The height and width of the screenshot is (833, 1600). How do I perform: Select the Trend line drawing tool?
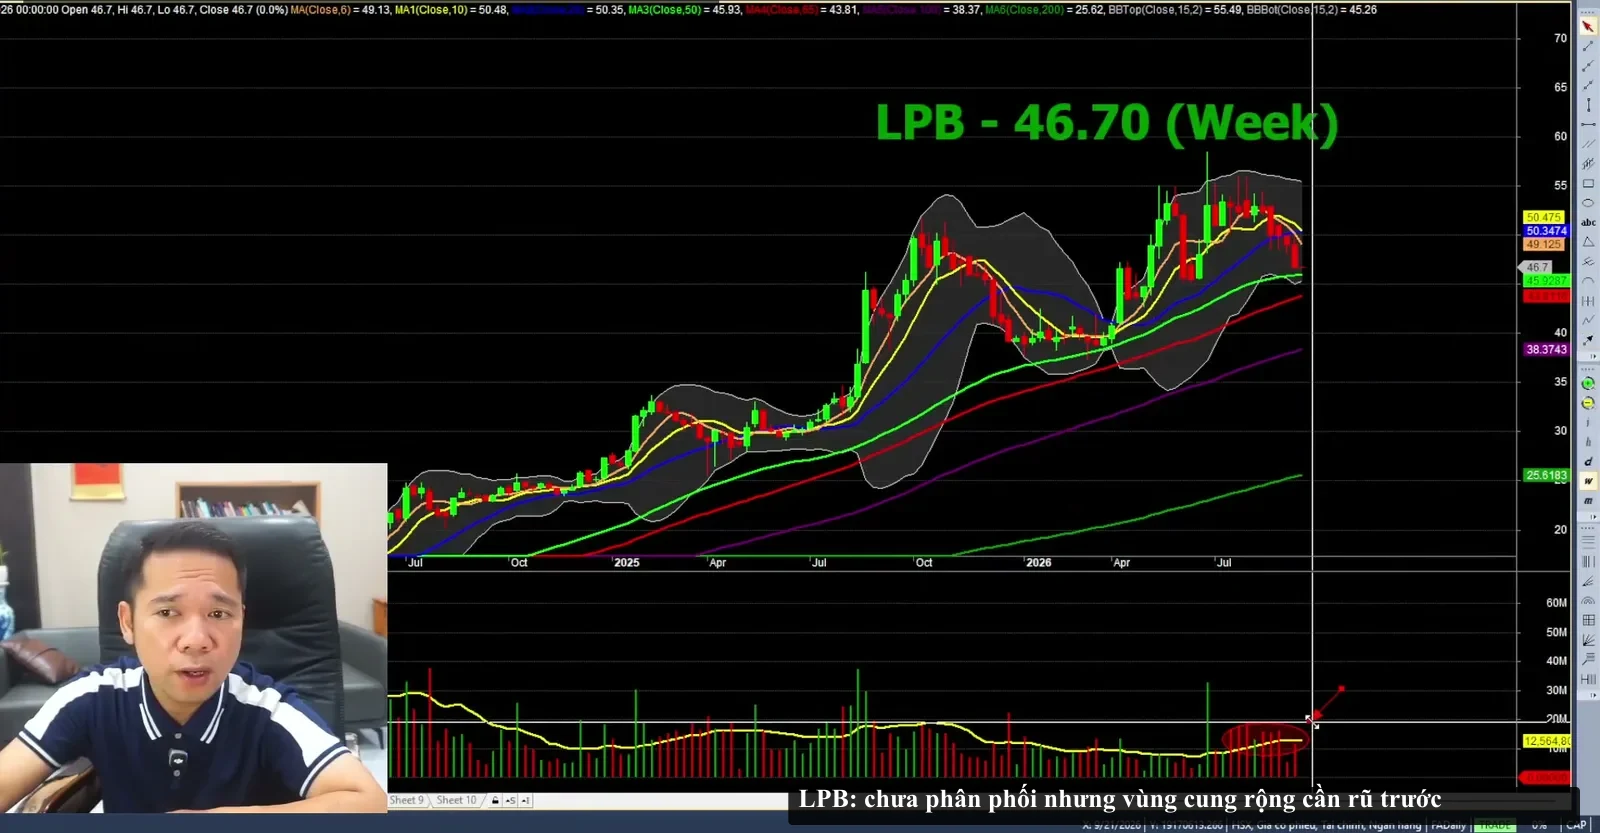pos(1588,46)
